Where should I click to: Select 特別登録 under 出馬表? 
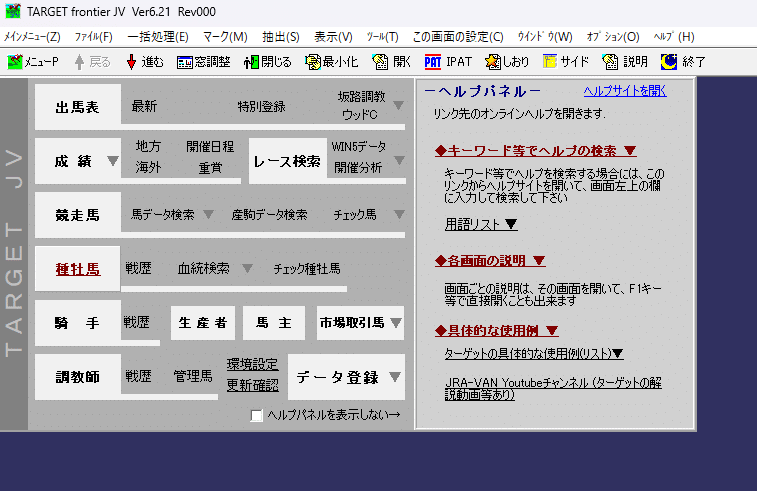click(261, 107)
